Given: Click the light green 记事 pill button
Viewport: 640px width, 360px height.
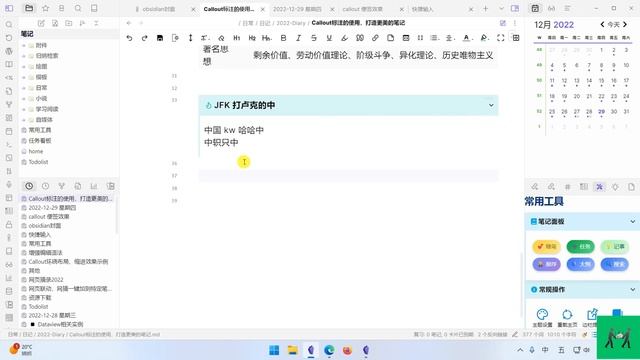Looking at the screenshot, I should 614,247.
